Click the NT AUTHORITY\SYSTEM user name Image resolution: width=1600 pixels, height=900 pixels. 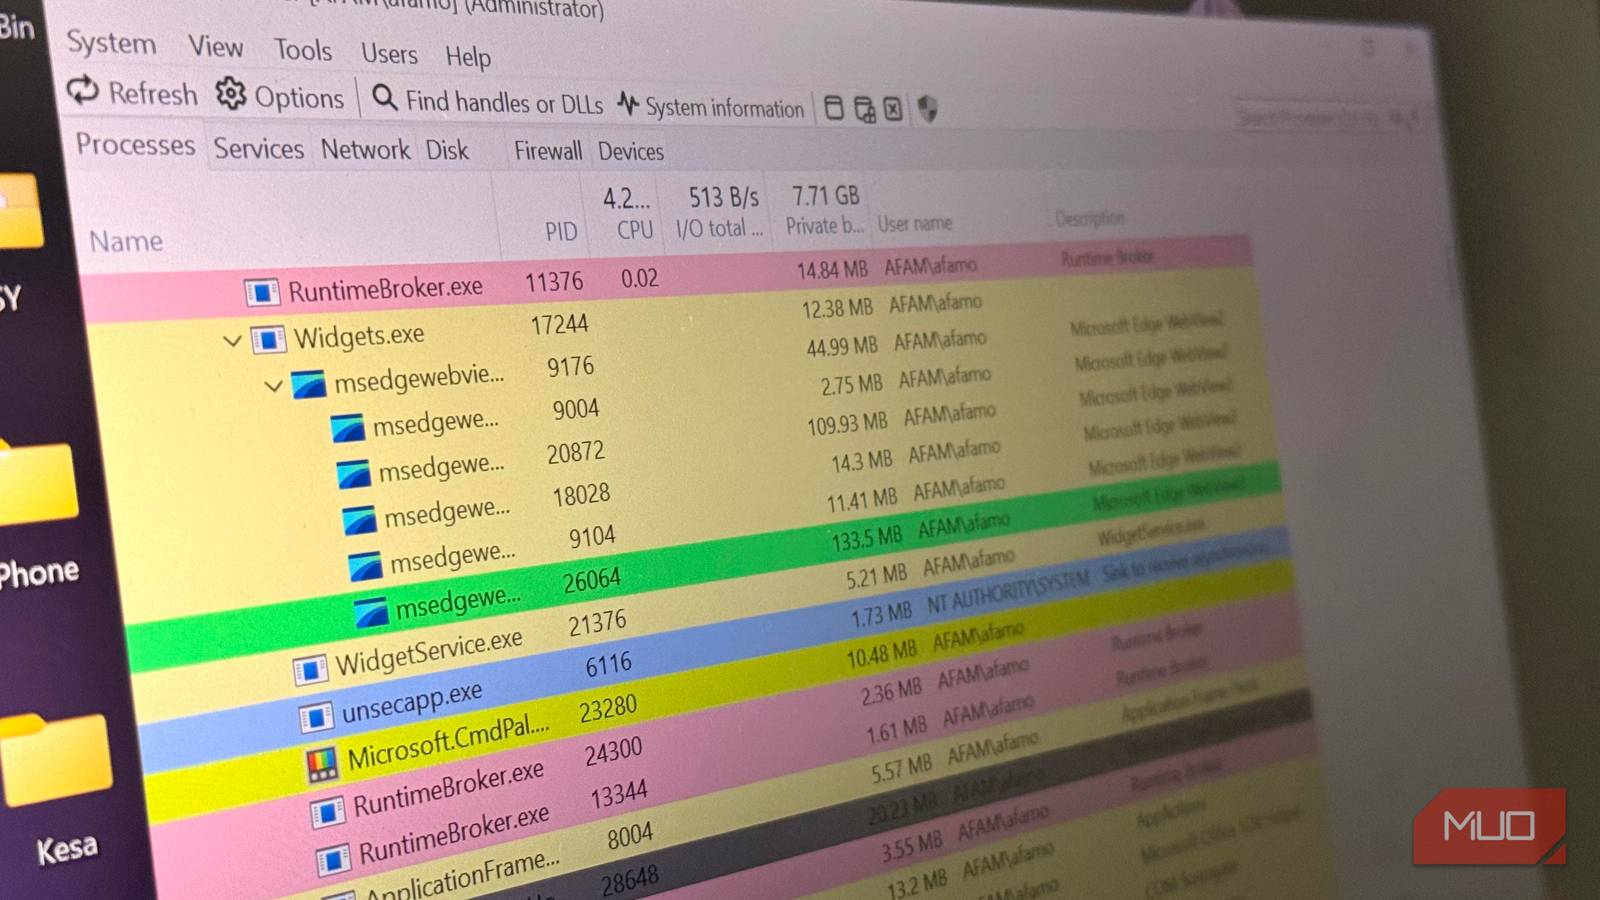click(x=1008, y=592)
